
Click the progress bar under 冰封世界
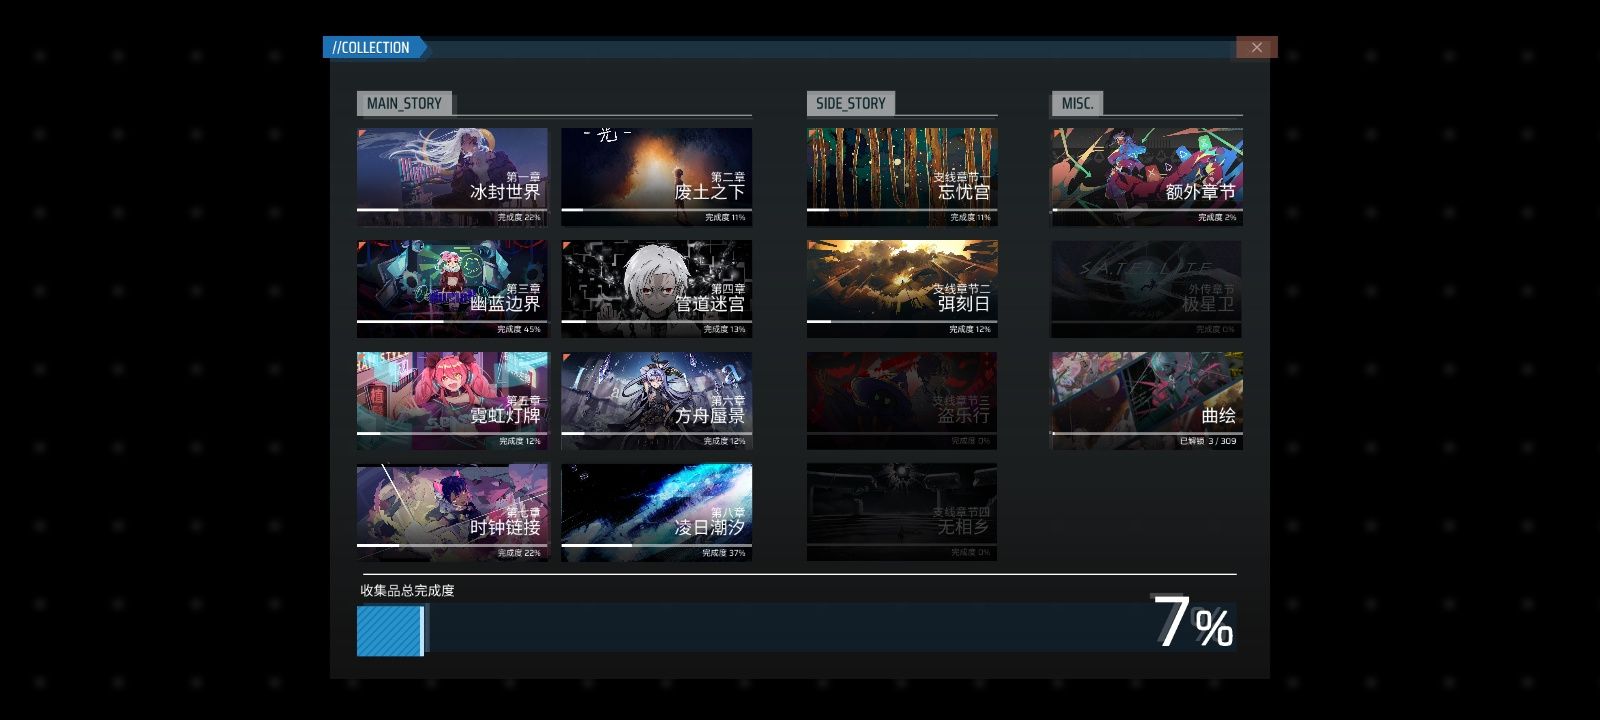tap(452, 209)
